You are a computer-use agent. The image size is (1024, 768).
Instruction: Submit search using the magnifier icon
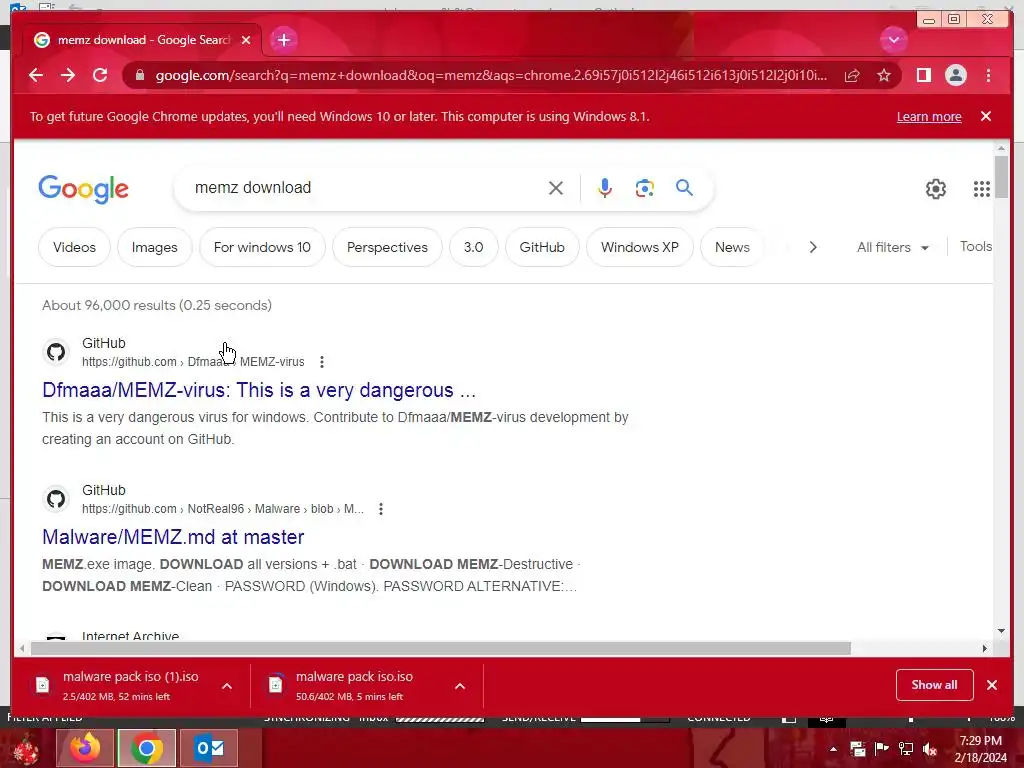coord(684,188)
